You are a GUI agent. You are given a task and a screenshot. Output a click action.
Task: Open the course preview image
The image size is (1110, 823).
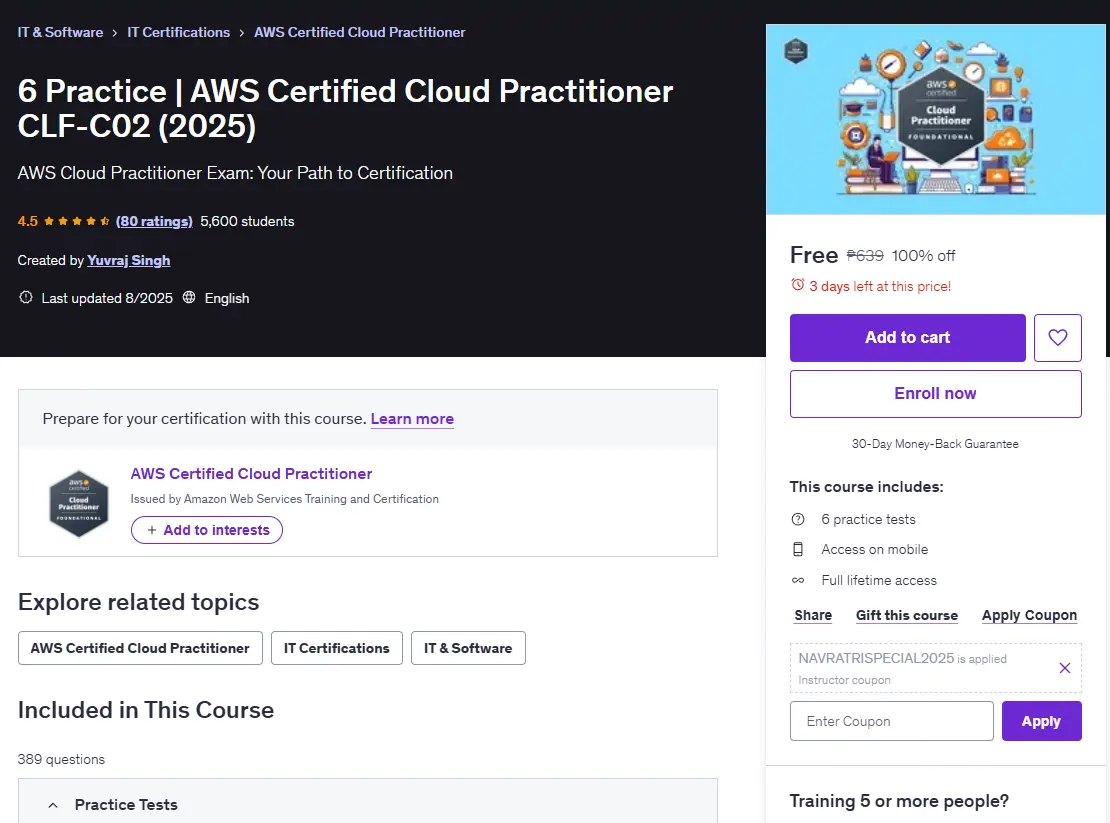point(935,120)
